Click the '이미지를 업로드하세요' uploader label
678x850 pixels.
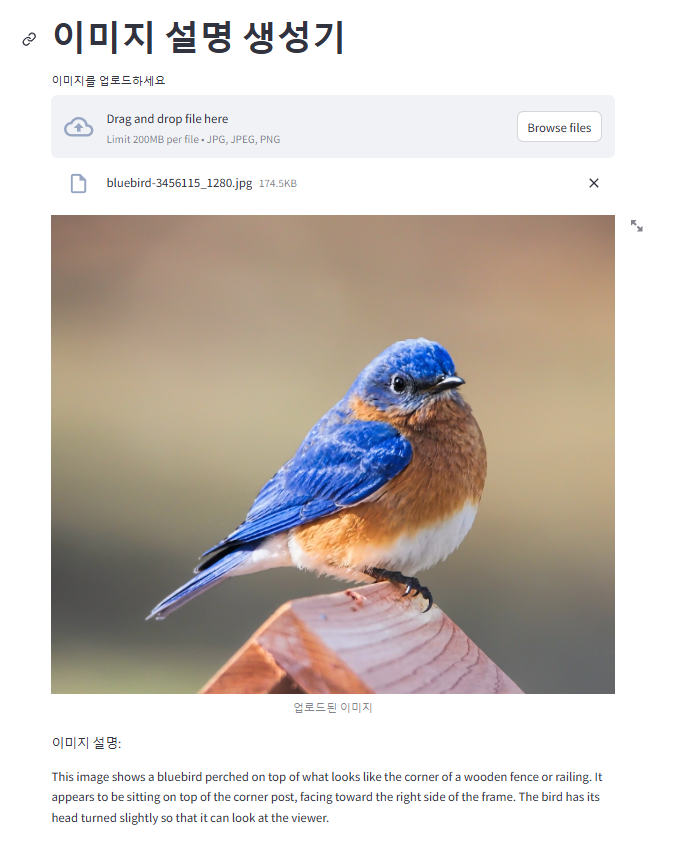click(108, 80)
